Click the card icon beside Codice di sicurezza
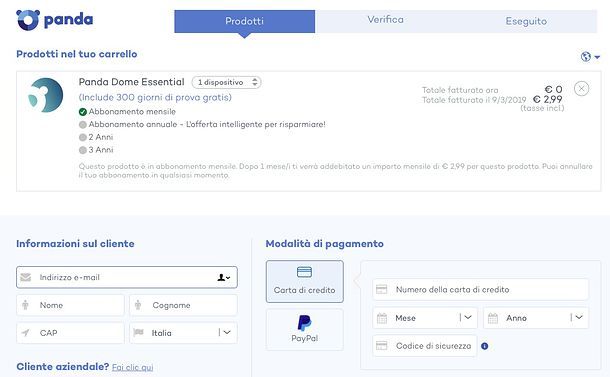 (382, 345)
